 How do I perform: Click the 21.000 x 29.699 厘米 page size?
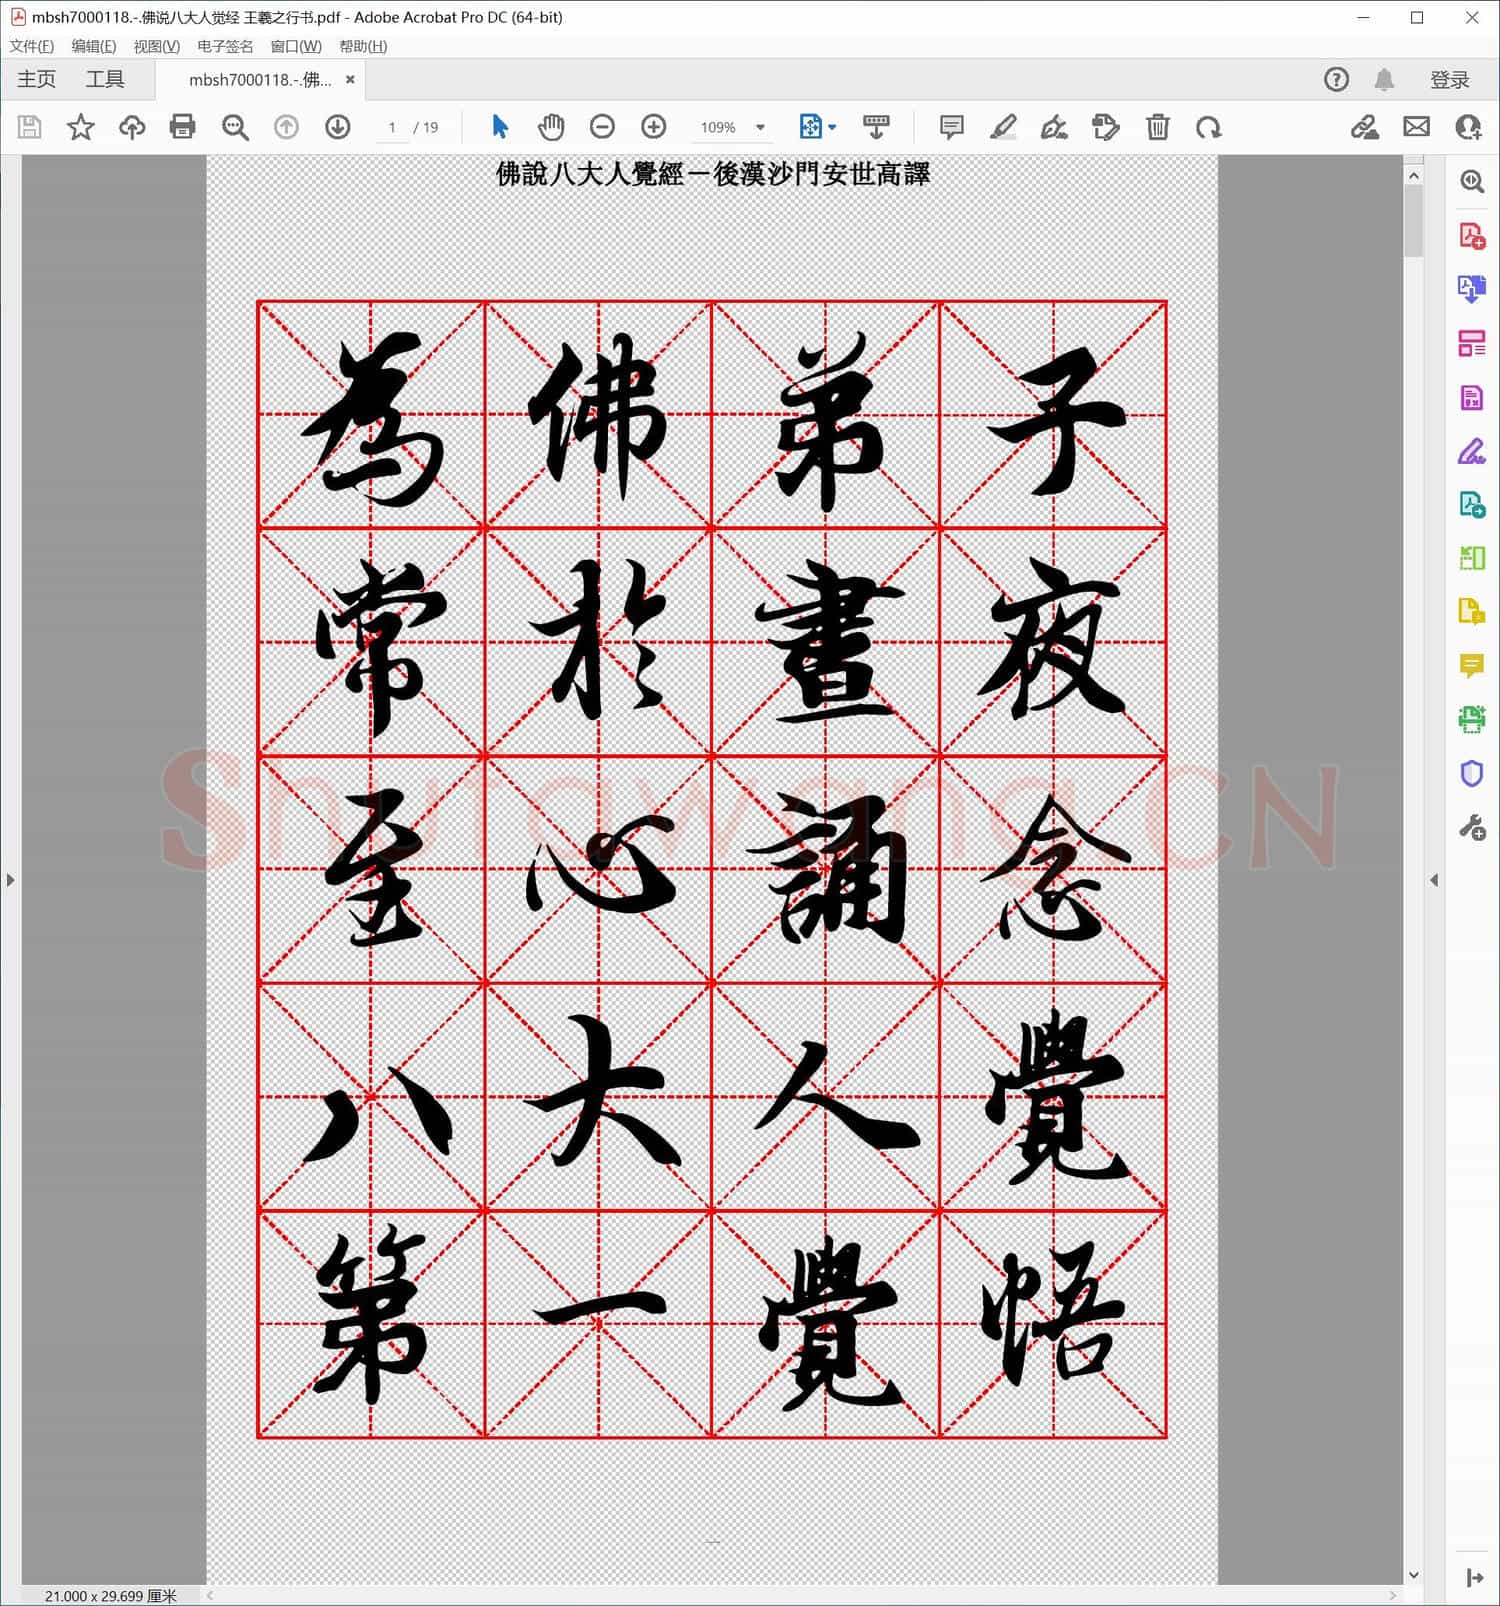coord(110,1596)
